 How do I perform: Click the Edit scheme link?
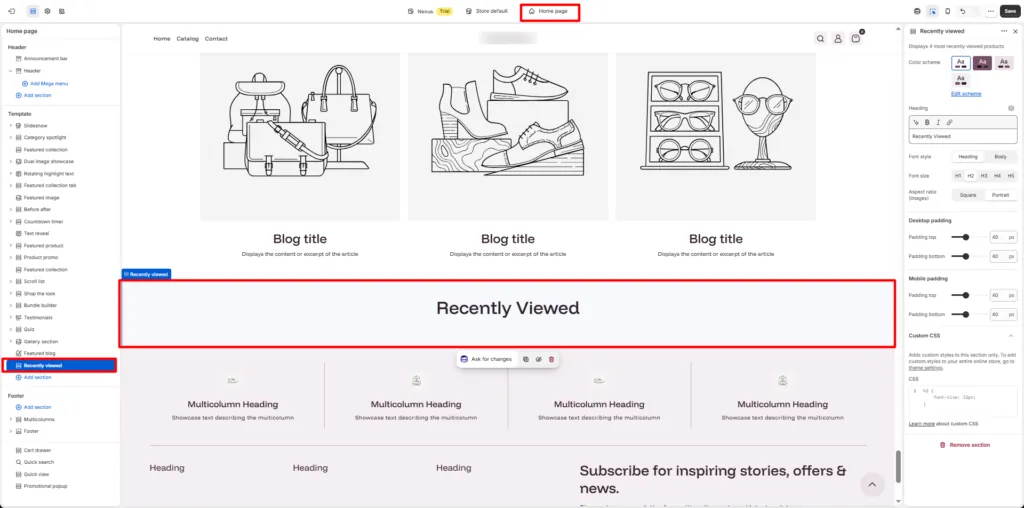tap(966, 94)
